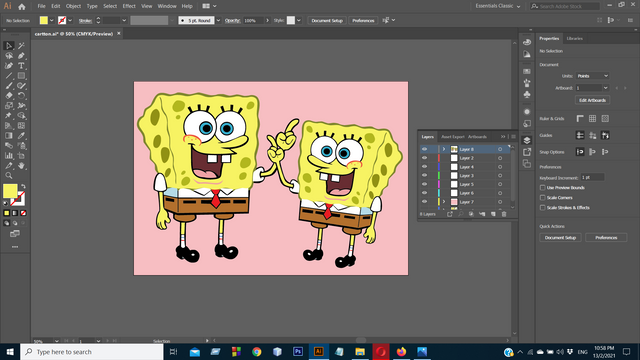Open stroke weight dropdown

point(124,20)
